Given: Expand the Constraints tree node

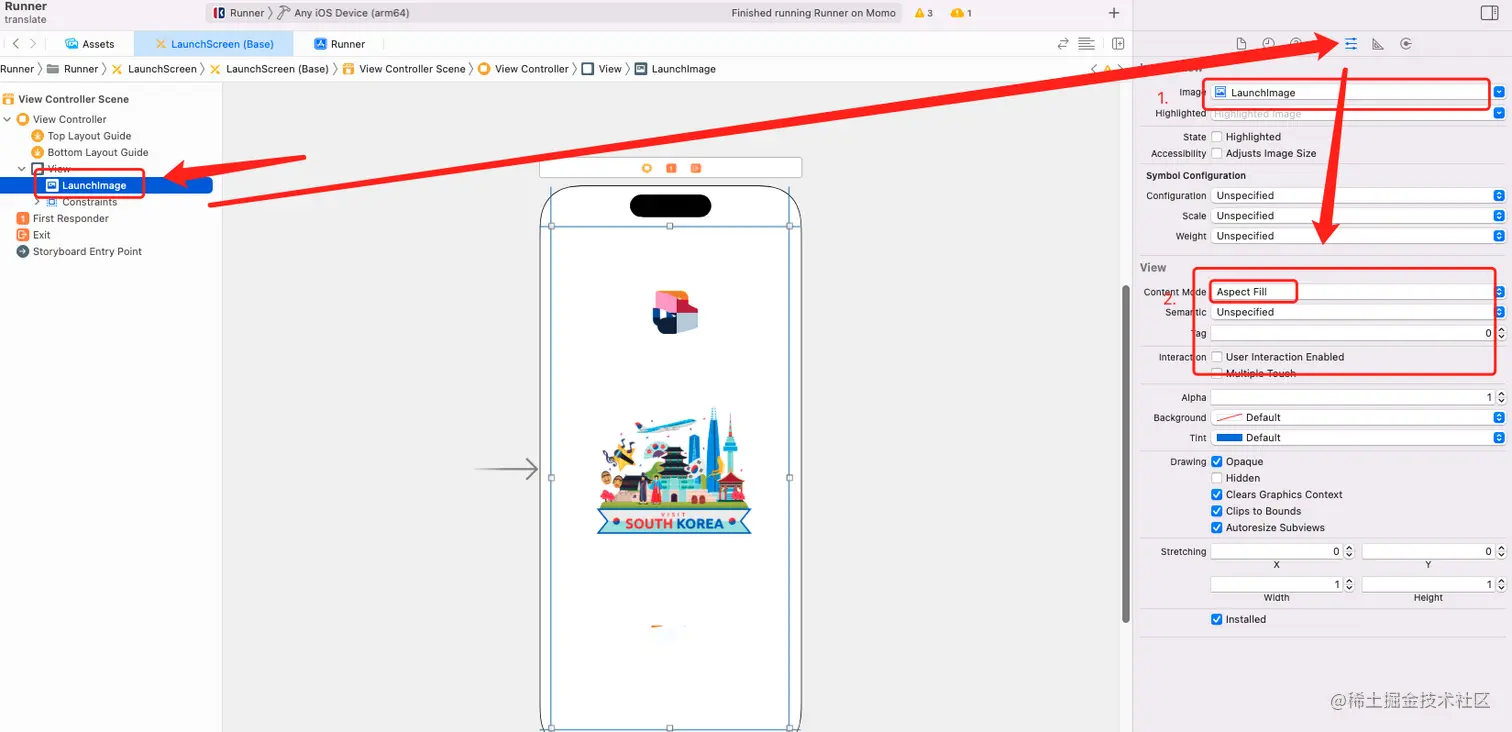Looking at the screenshot, I should click(x=37, y=202).
